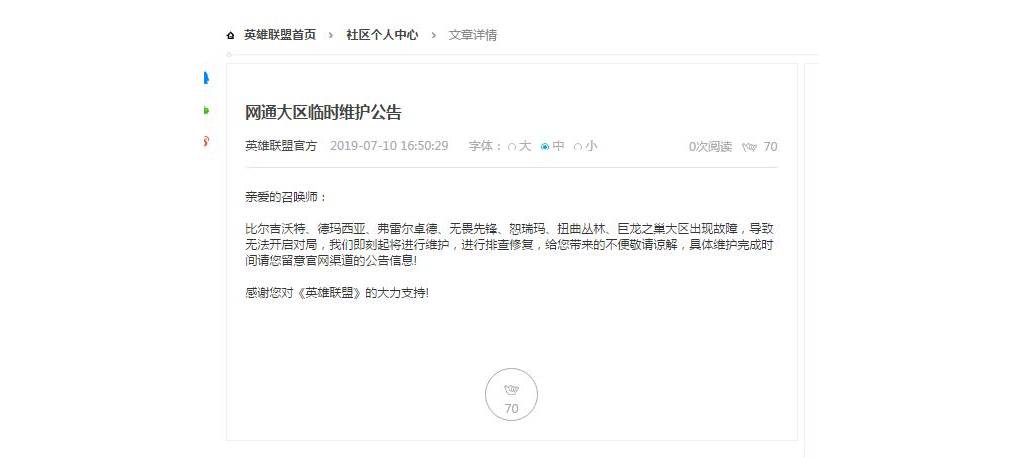Screen dimensions: 1024x458
Task: Click the home icon in the breadcrumb
Action: coord(230,35)
